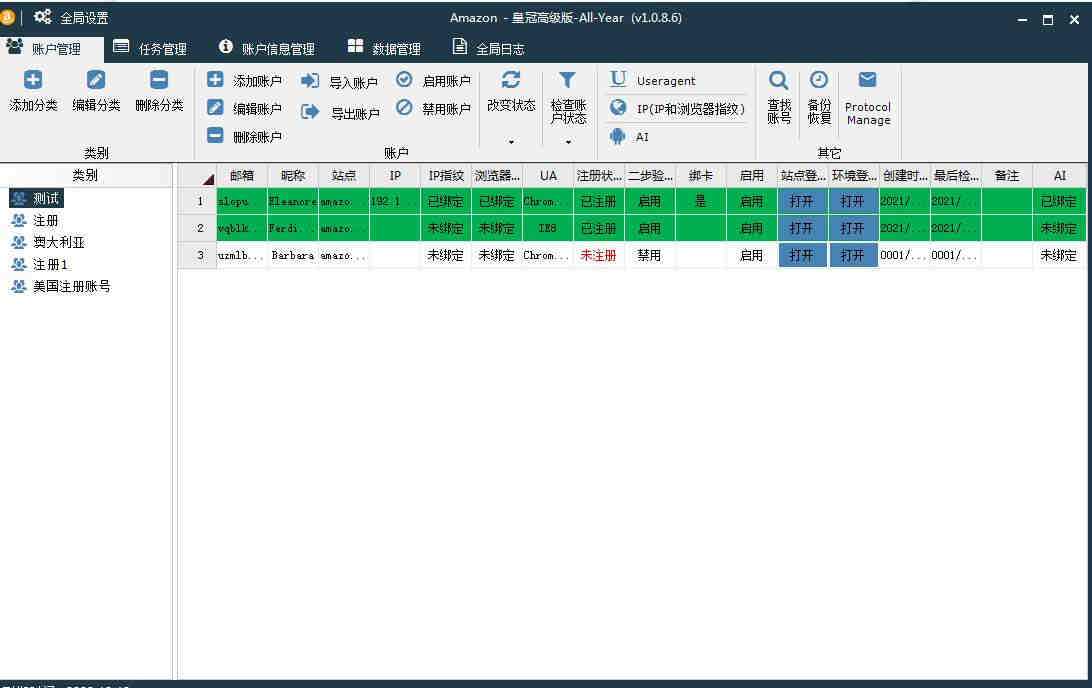Click 站点登录 打开 button in row 2
1092x688 pixels.
(802, 228)
